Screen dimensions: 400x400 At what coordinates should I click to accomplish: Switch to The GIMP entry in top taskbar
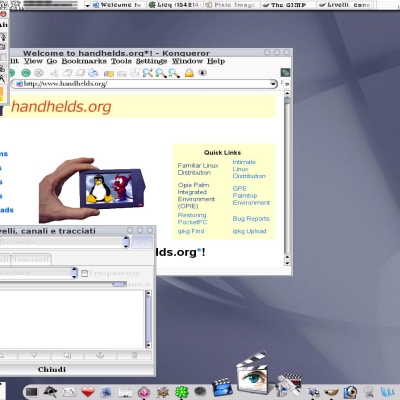(288, 5)
